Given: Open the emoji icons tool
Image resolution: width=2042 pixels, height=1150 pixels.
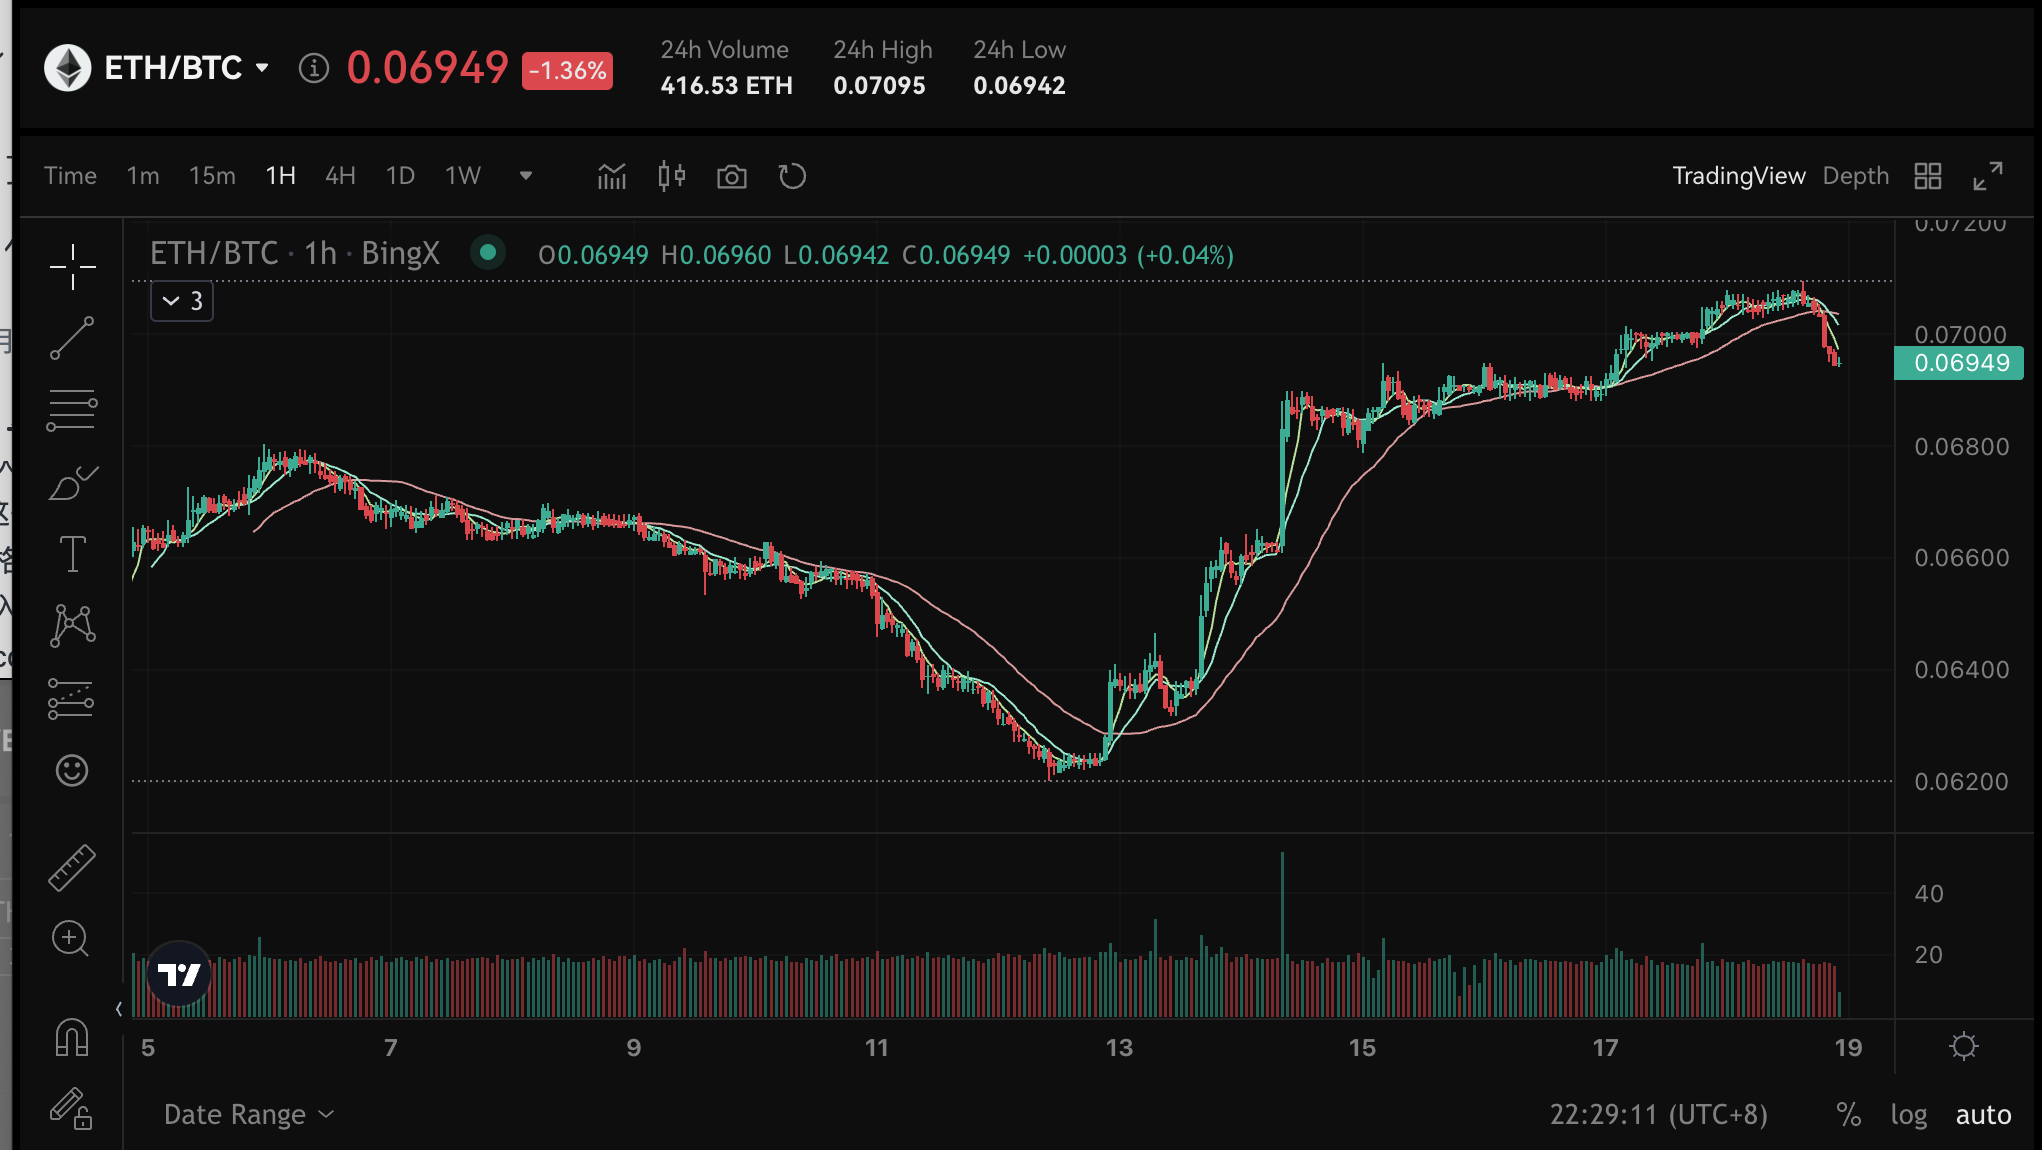Looking at the screenshot, I should point(72,770).
